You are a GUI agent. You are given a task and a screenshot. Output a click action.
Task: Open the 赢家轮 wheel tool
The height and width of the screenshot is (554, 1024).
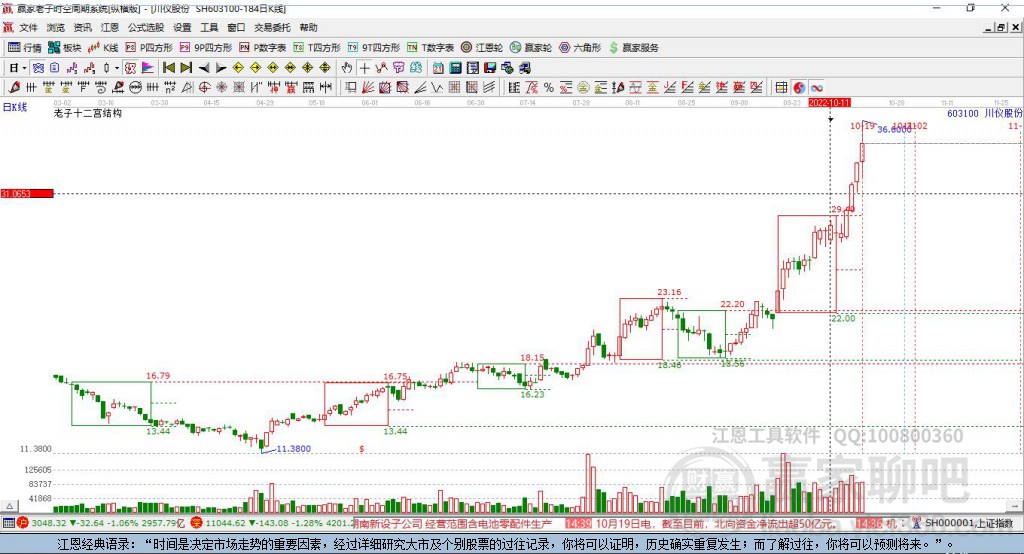point(531,48)
